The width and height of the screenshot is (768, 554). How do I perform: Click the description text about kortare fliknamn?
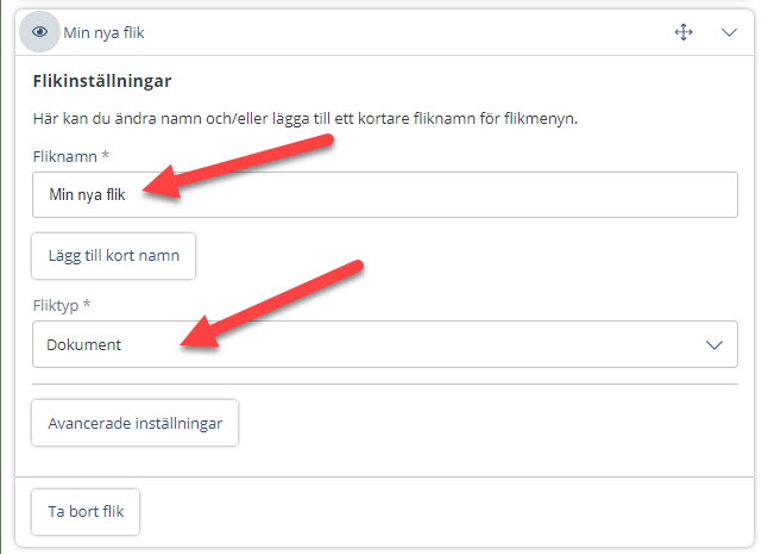coord(305,119)
